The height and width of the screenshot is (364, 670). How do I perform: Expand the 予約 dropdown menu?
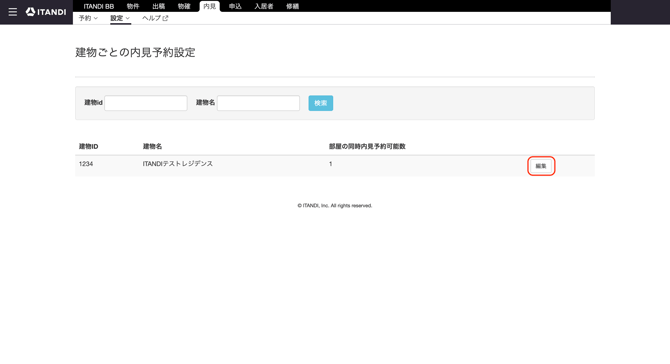point(88,18)
